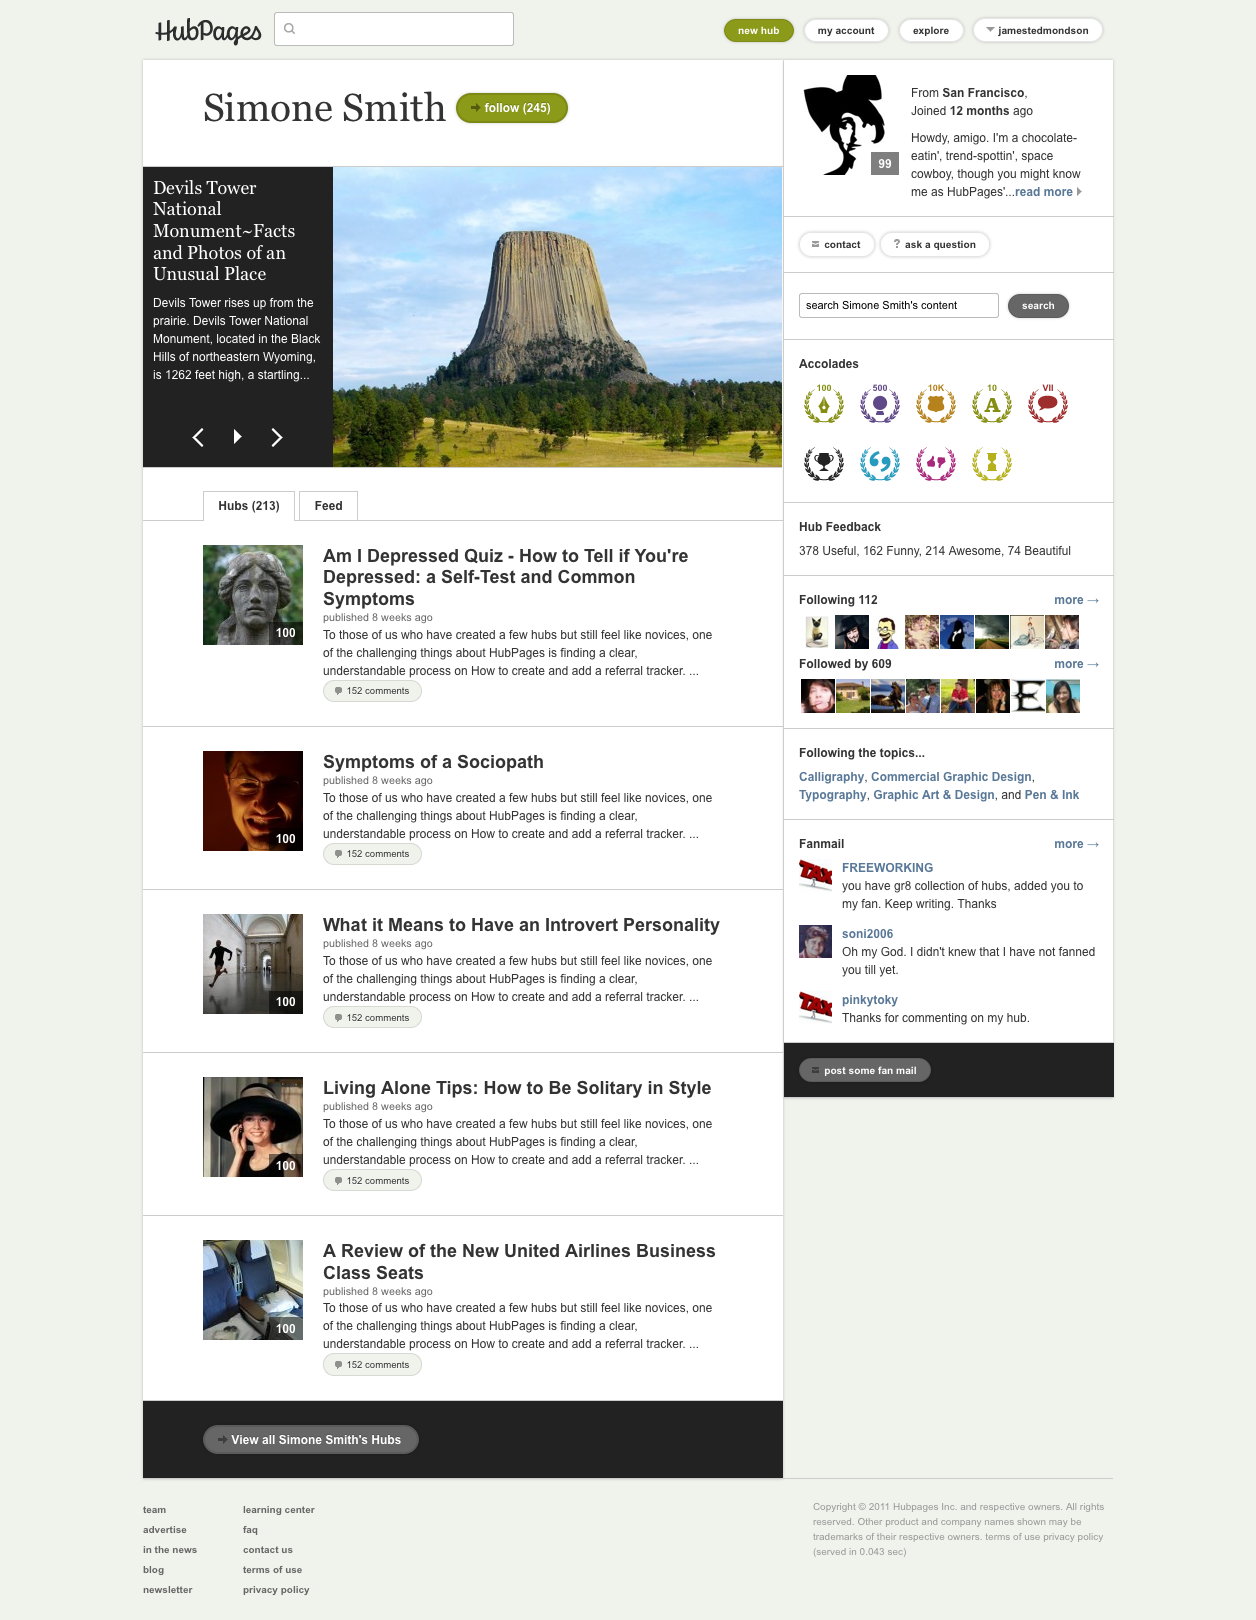Click the Calligraphy topic link
Screen dimensions: 1256x1620
pyautogui.click(x=831, y=777)
